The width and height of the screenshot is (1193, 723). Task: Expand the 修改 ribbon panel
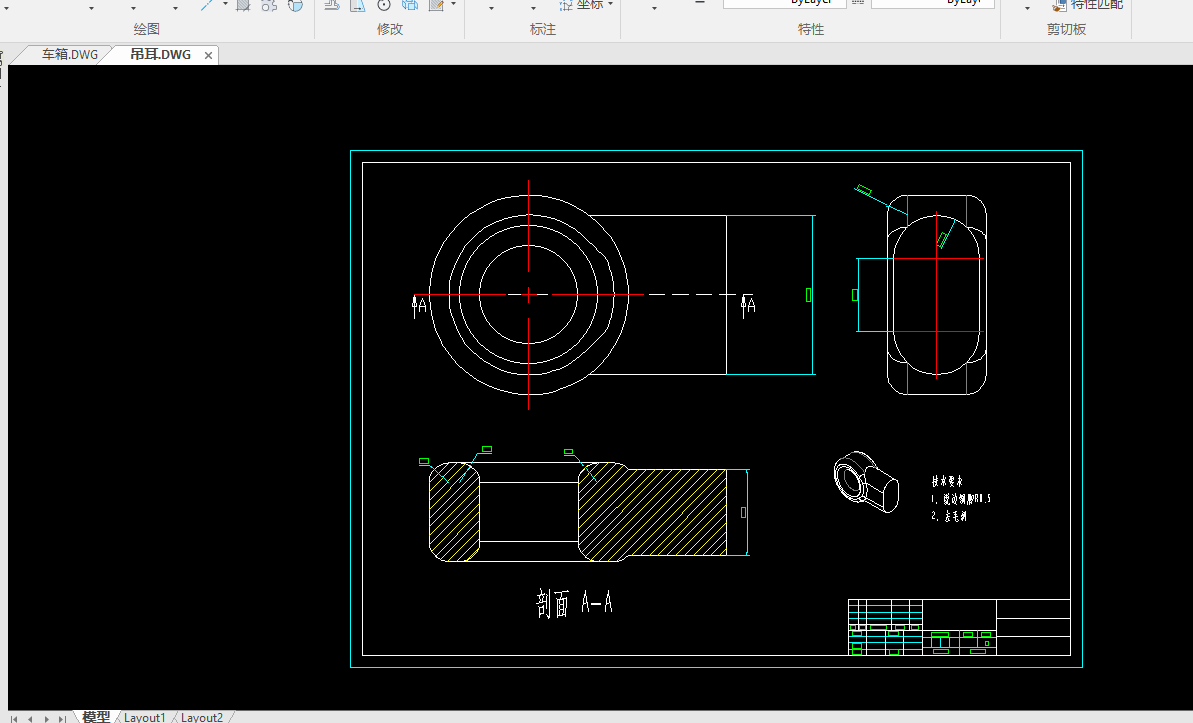point(390,29)
